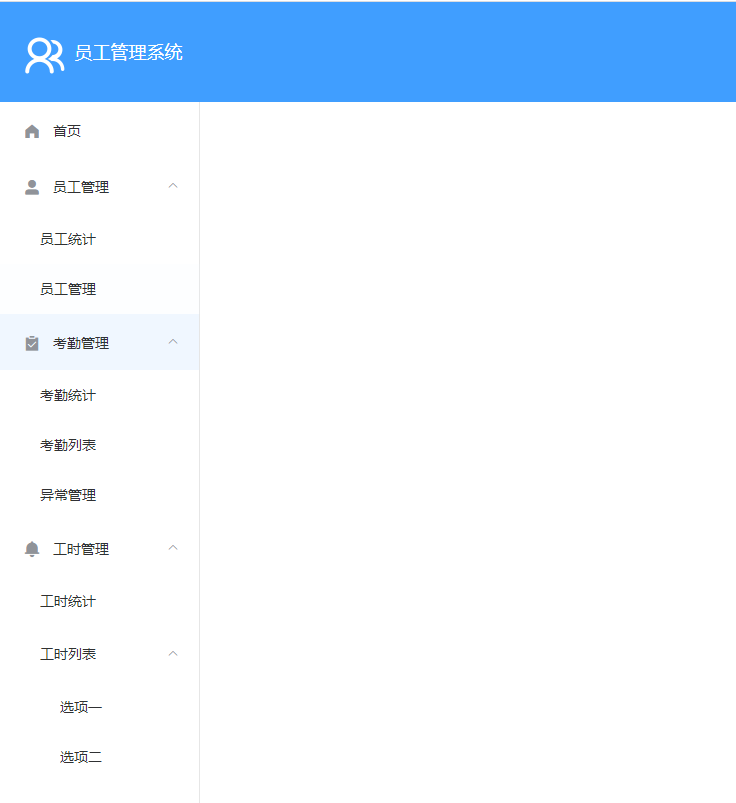
Task: Select the 工时管理 menu label
Action: tap(81, 549)
